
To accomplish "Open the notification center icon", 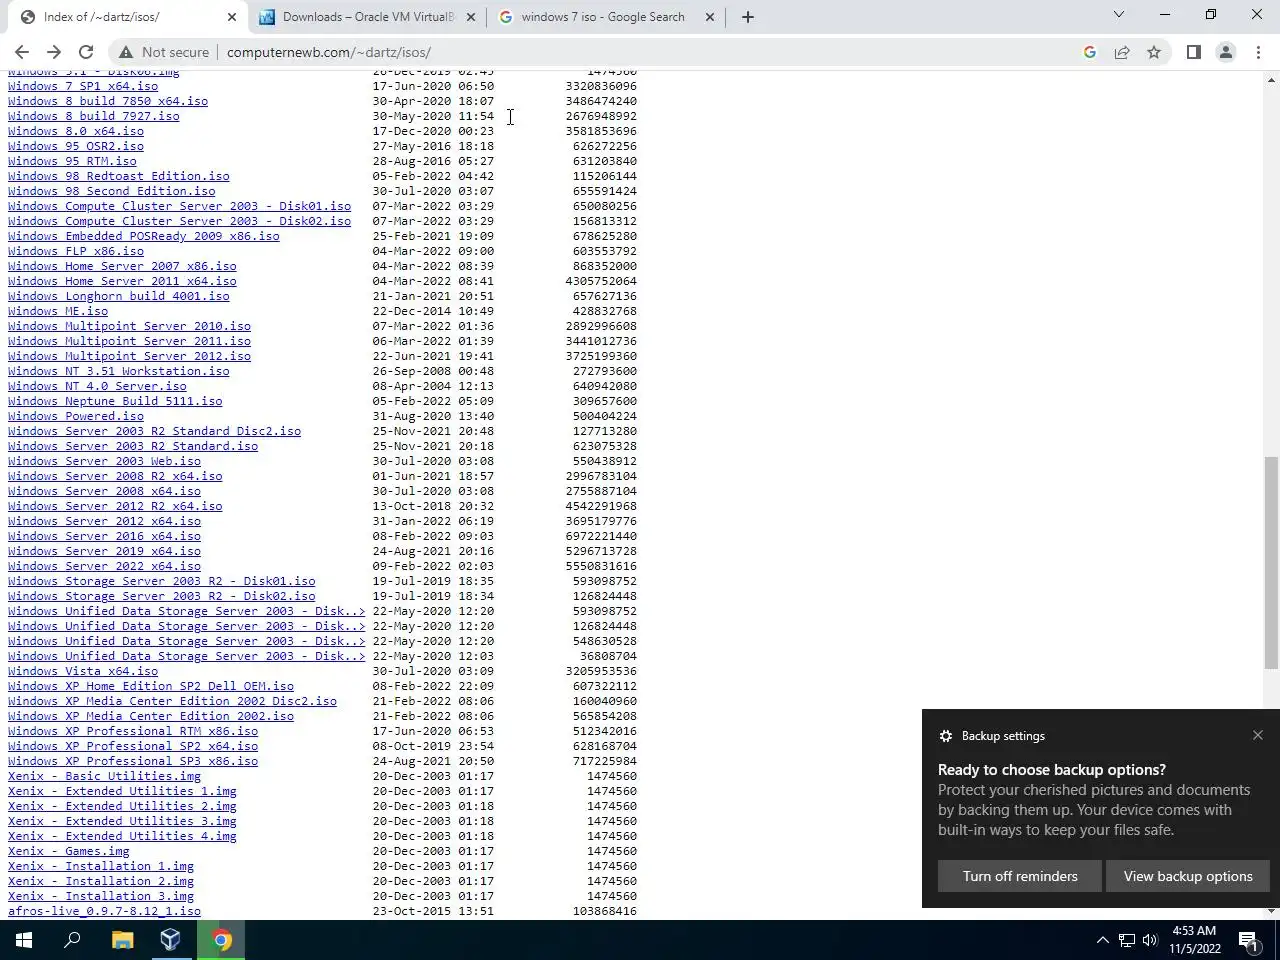I will click(1248, 940).
